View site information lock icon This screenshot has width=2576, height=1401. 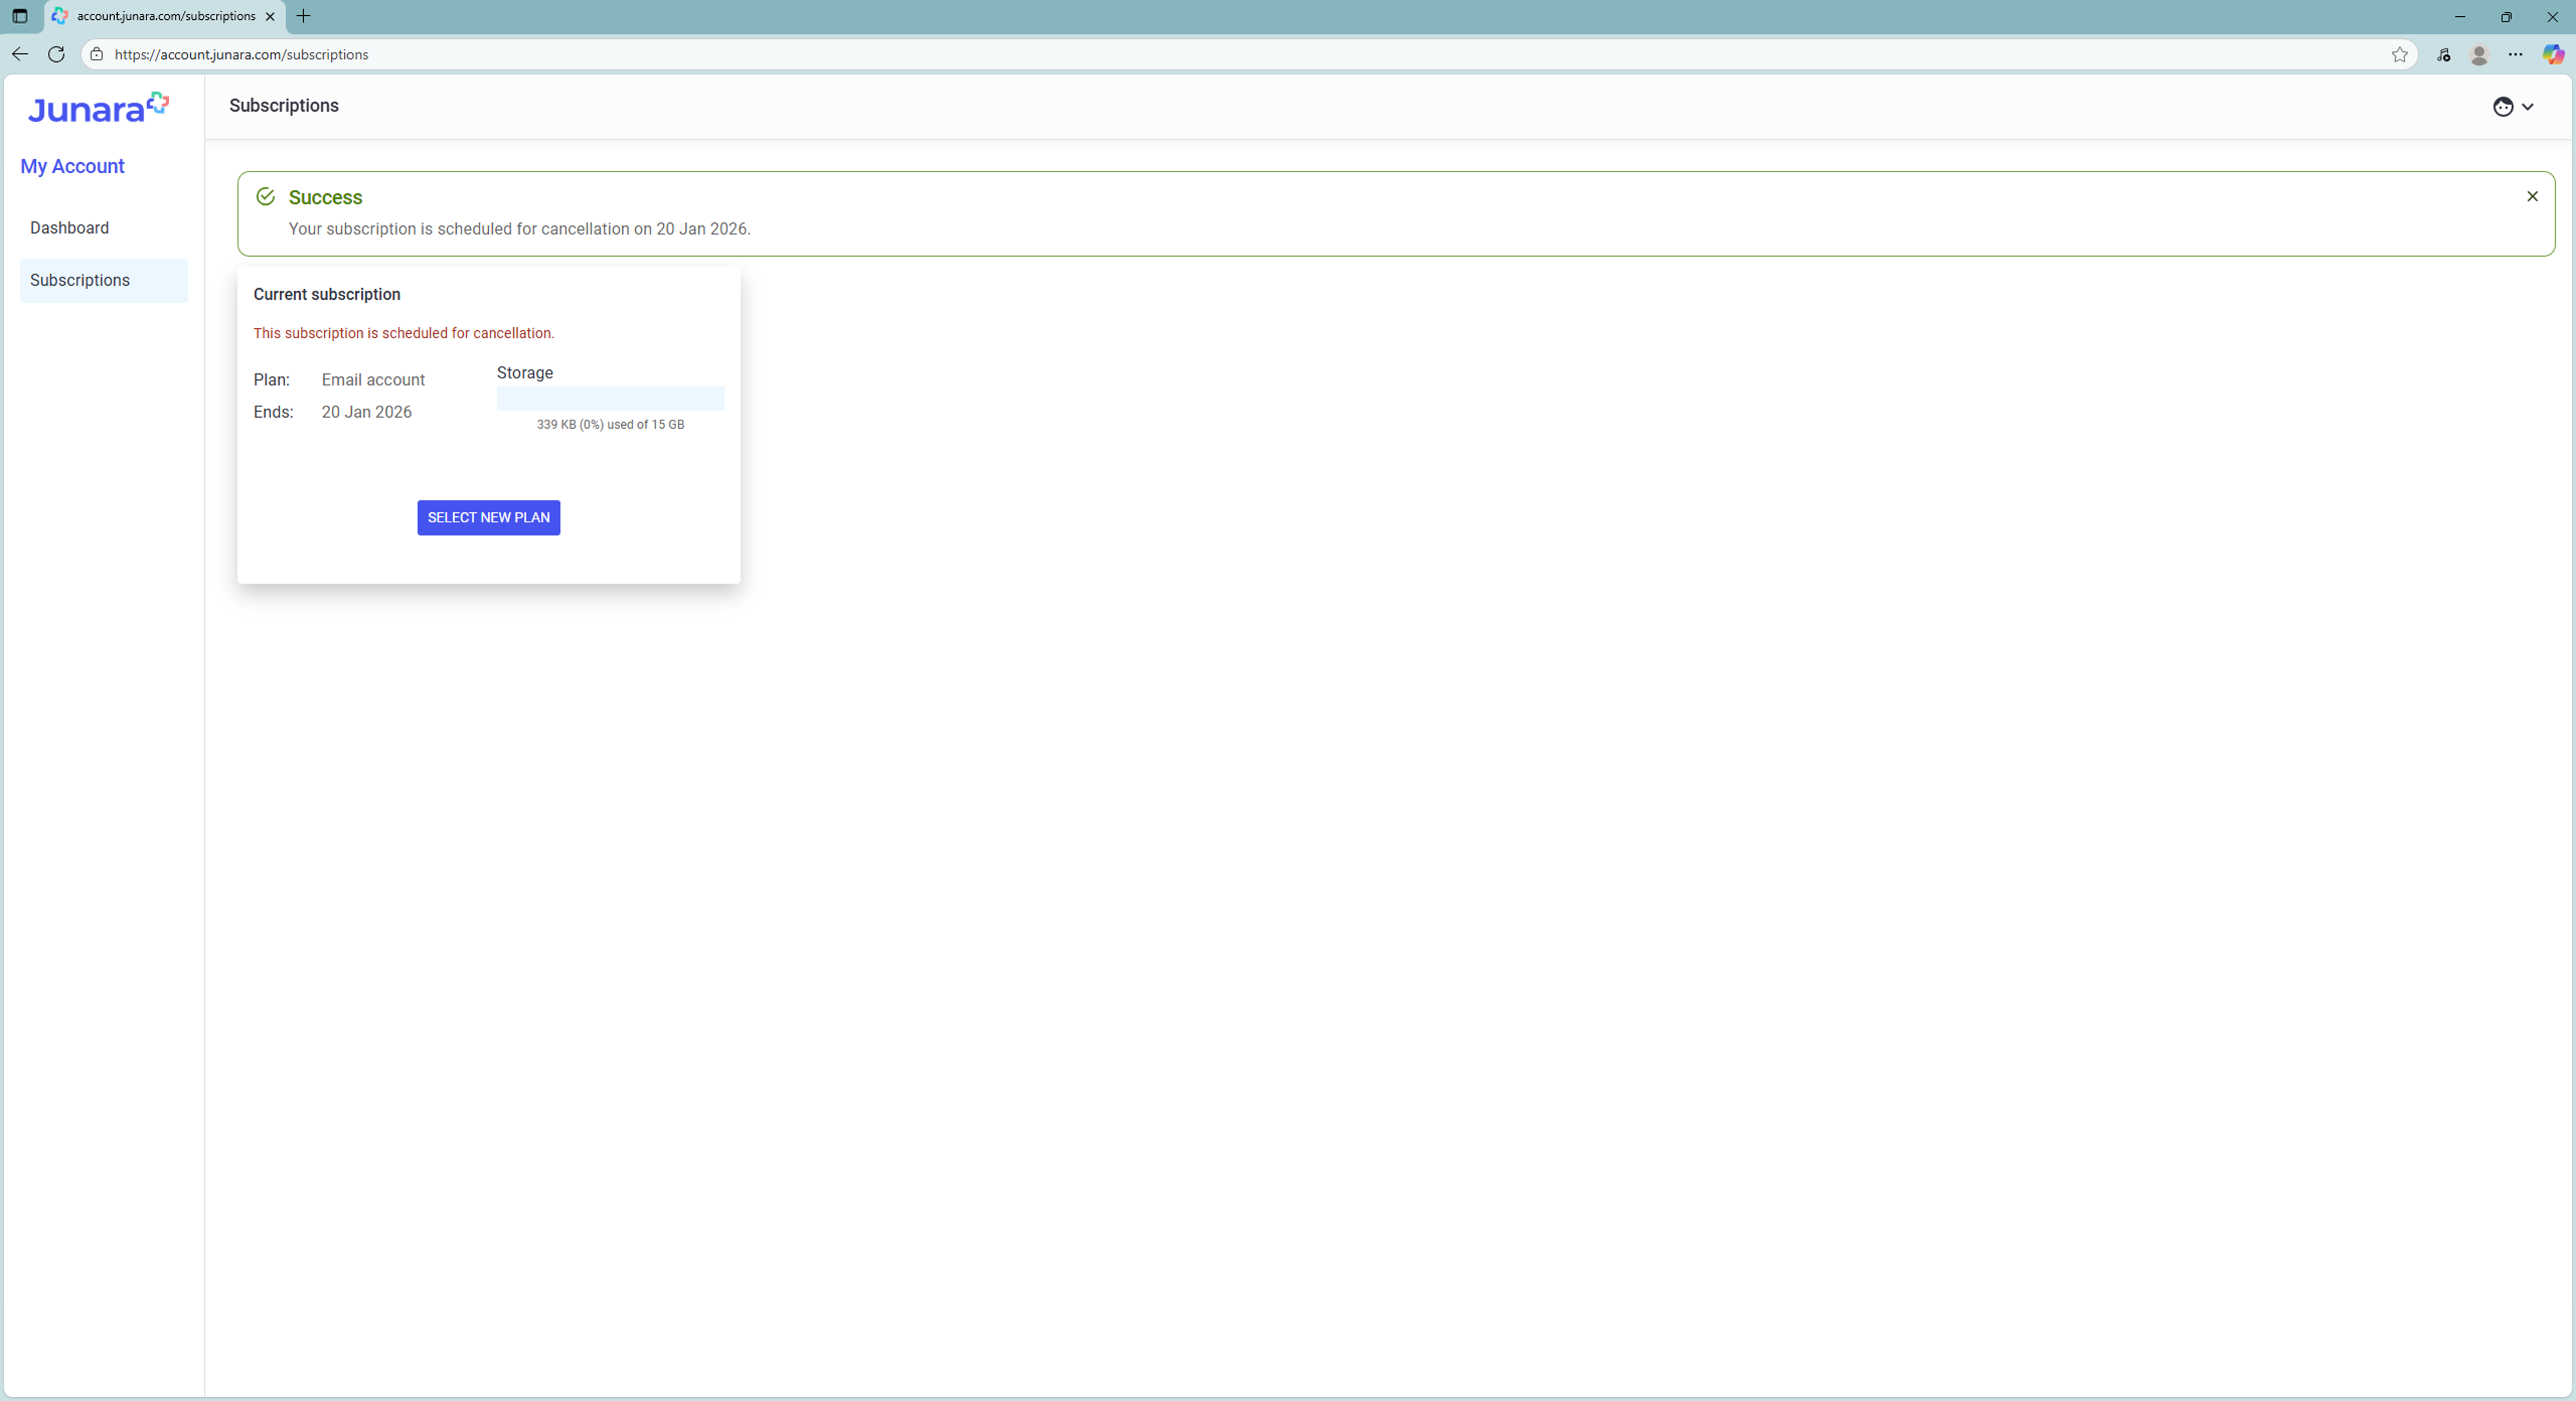click(96, 54)
